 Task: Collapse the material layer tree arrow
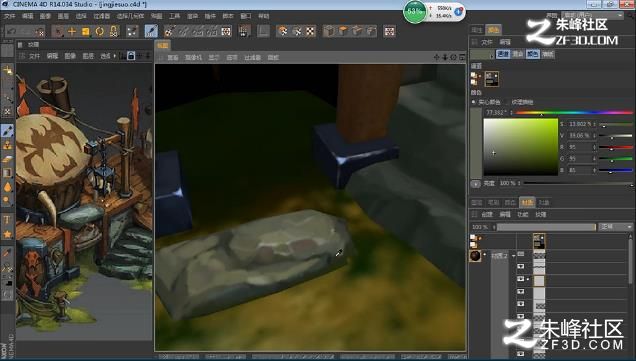[x=514, y=256]
